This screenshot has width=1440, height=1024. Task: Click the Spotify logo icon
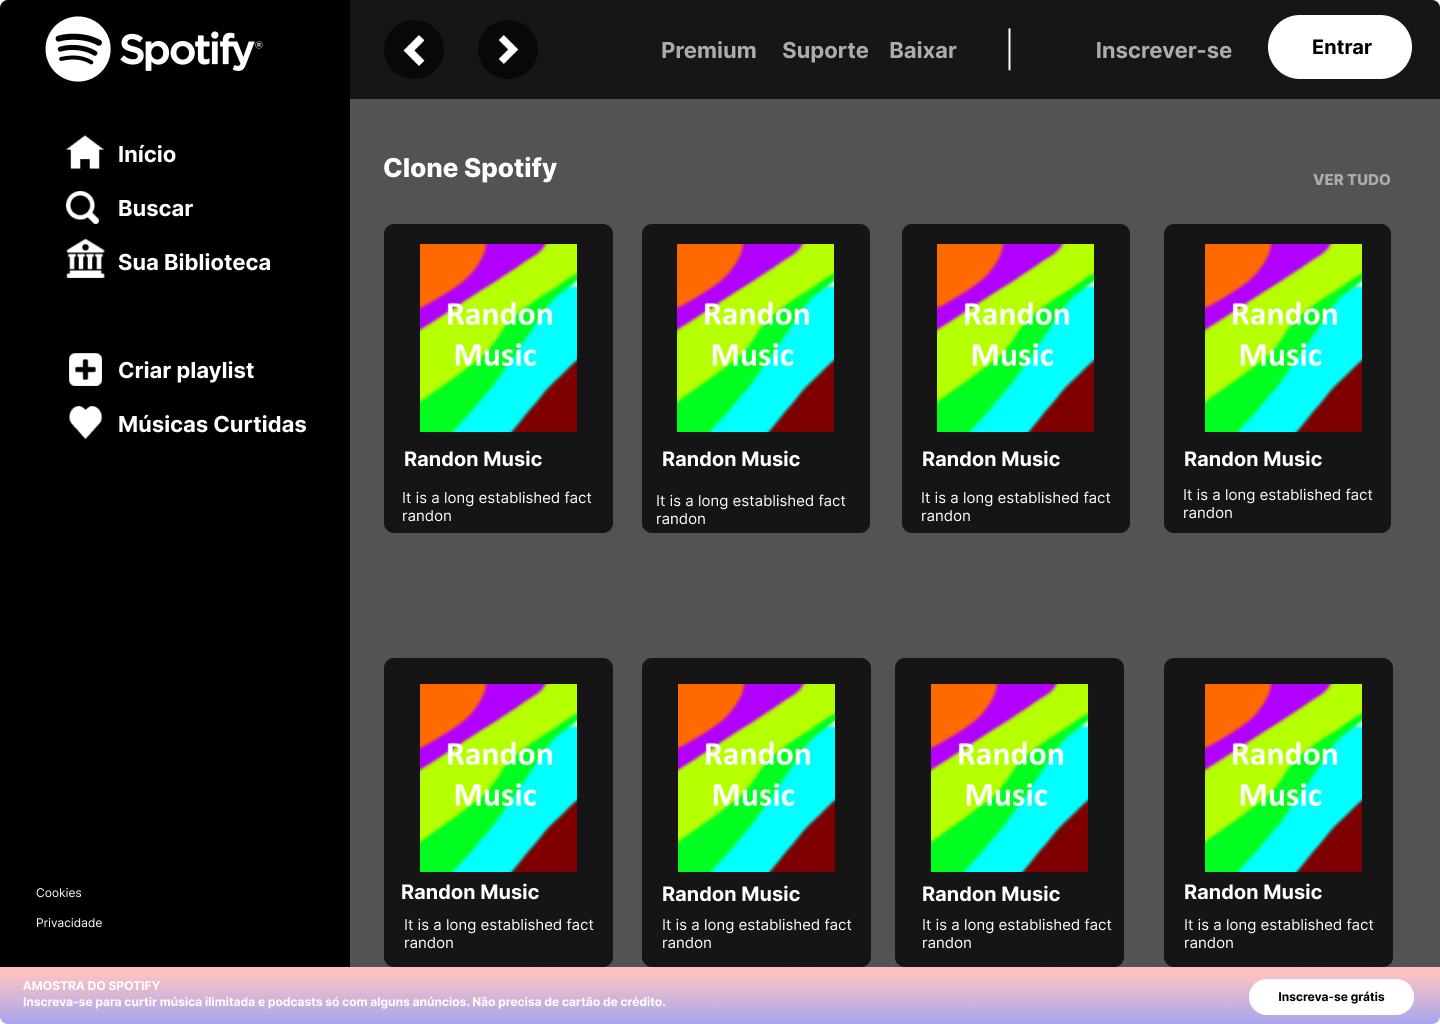point(78,49)
